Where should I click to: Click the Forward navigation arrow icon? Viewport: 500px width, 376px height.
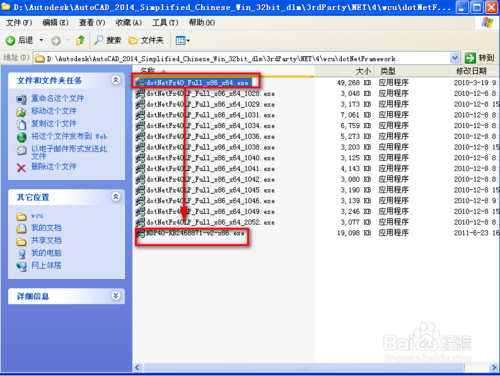(x=56, y=41)
